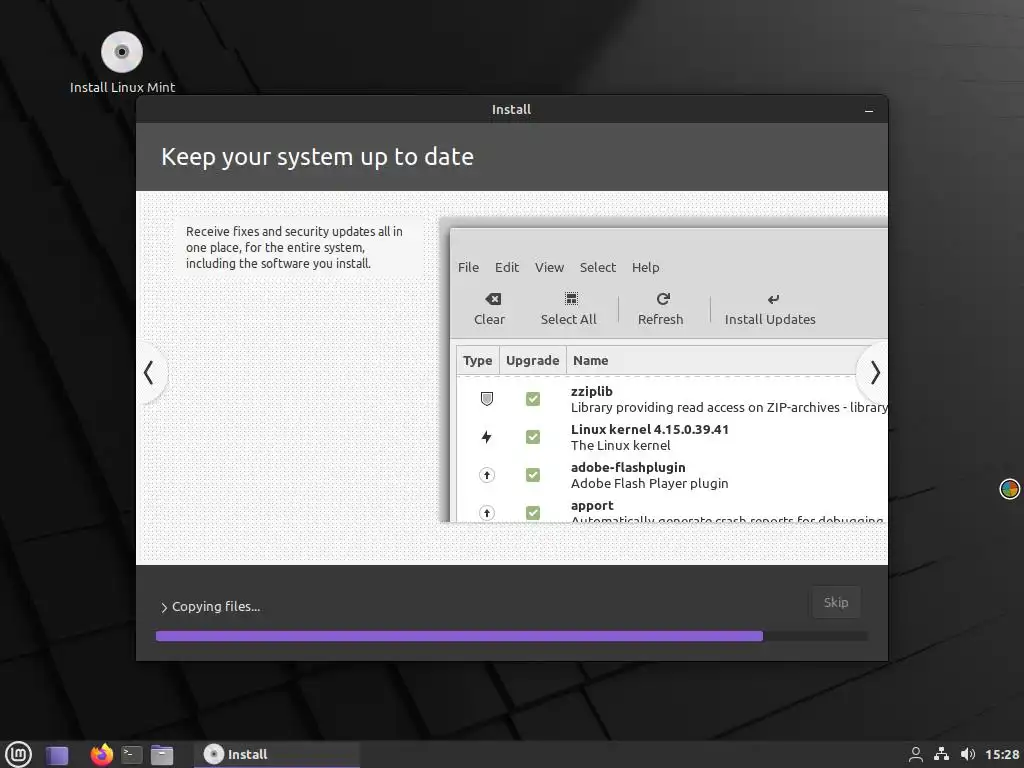Click the Install window title text
1024x768 pixels.
tap(511, 110)
